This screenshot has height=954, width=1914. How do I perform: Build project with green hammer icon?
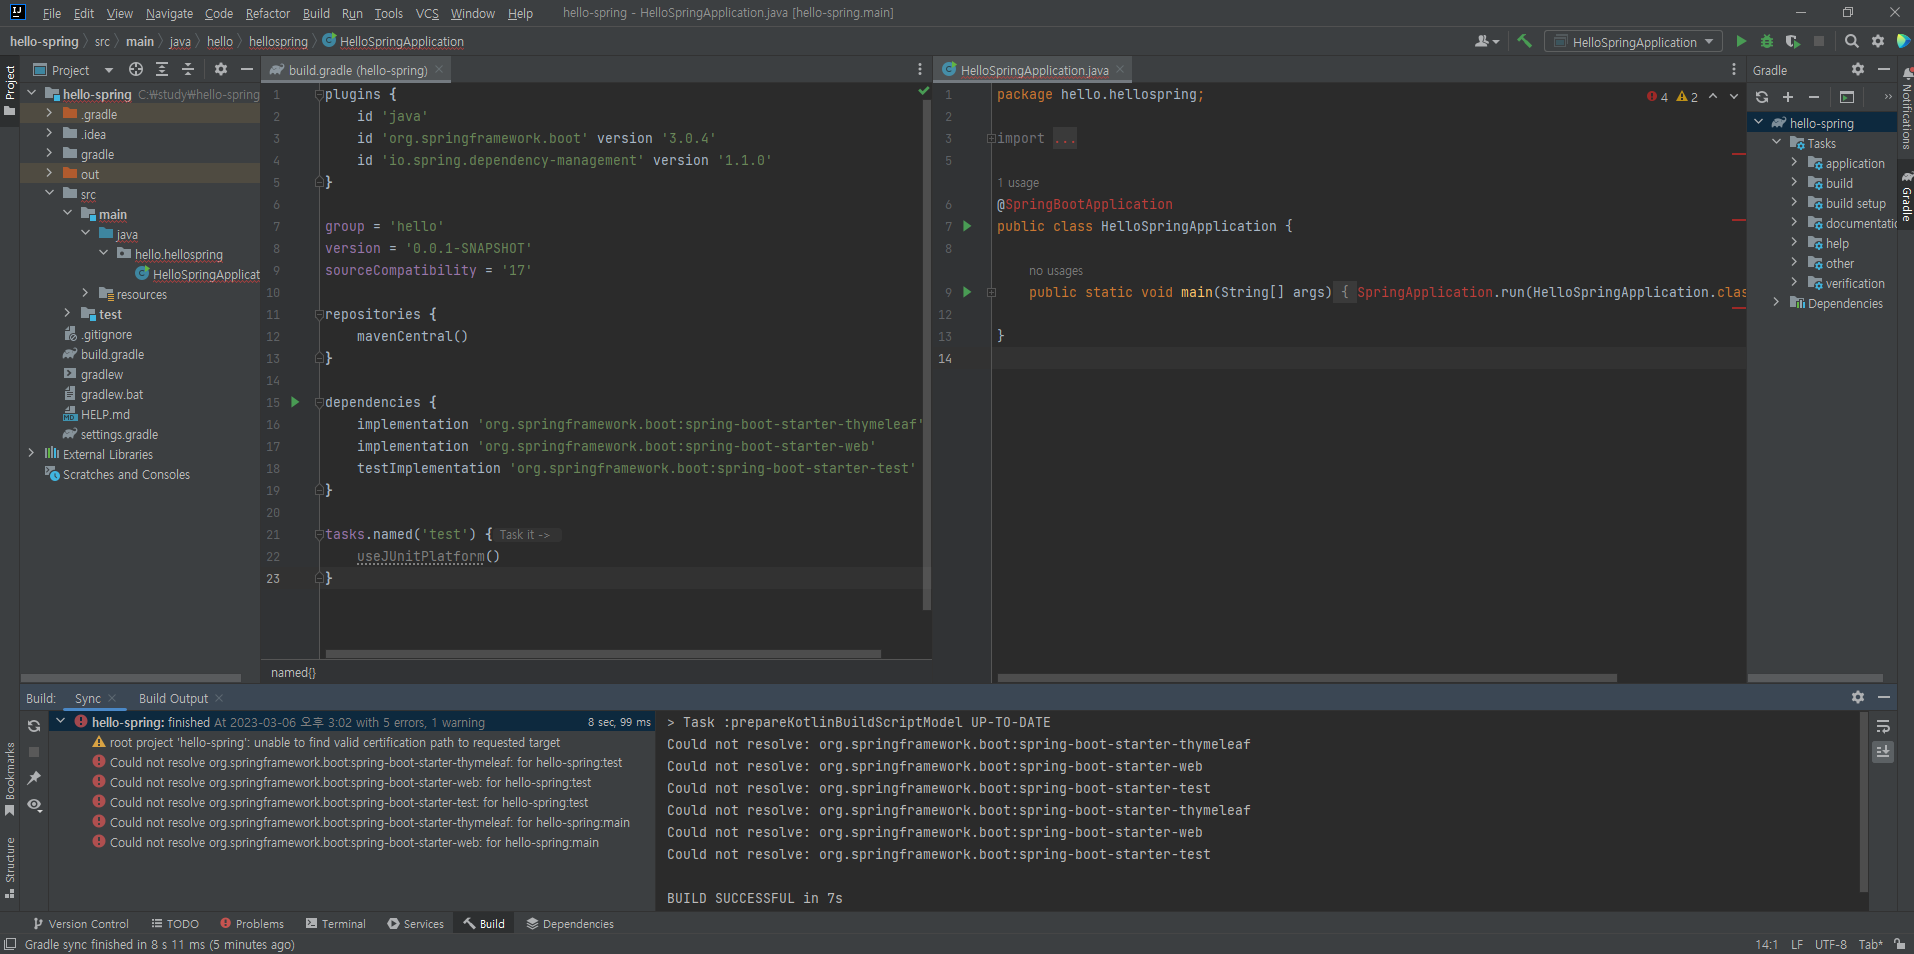[1524, 41]
